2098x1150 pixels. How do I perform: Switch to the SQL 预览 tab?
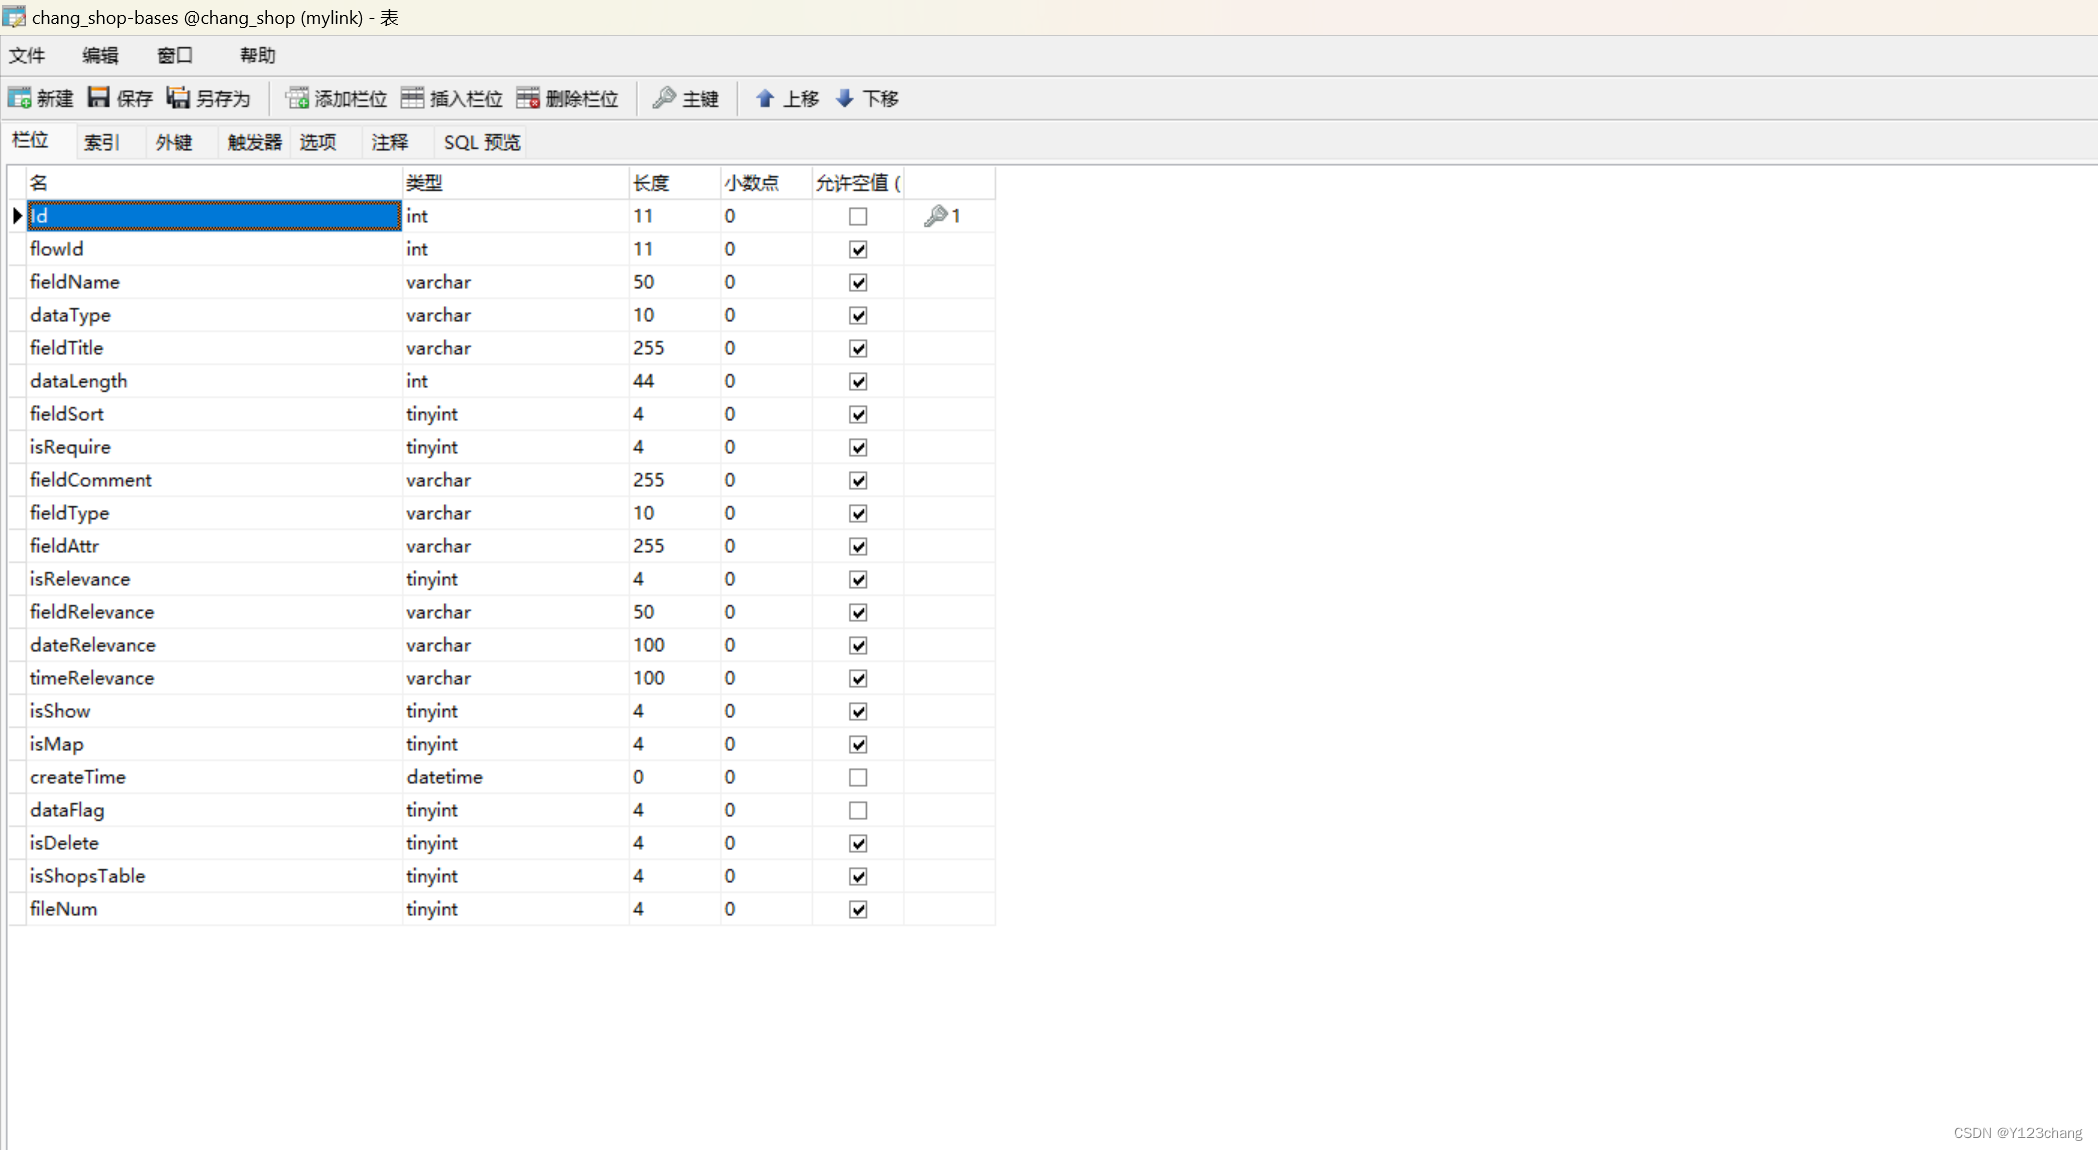coord(482,142)
